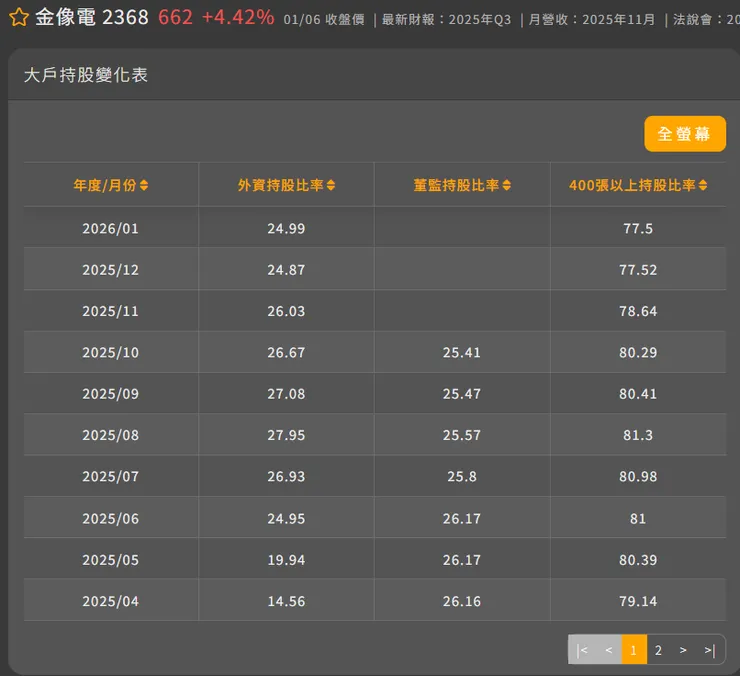Viewport: 740px width, 676px height.
Task: Click foreign holding value 26.67
Action: tap(286, 353)
